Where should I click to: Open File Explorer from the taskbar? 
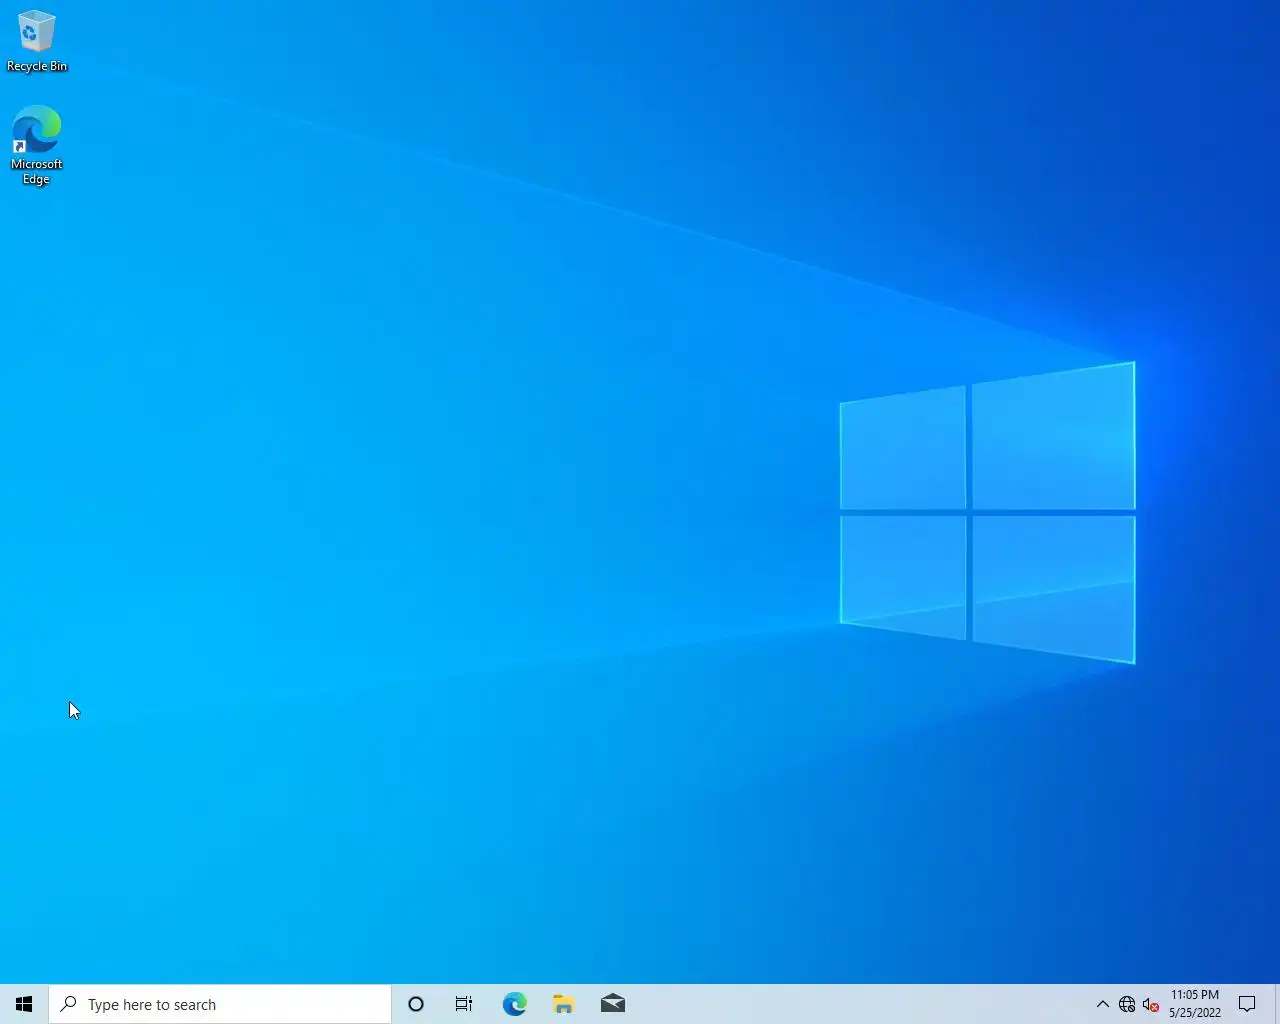(x=563, y=1004)
